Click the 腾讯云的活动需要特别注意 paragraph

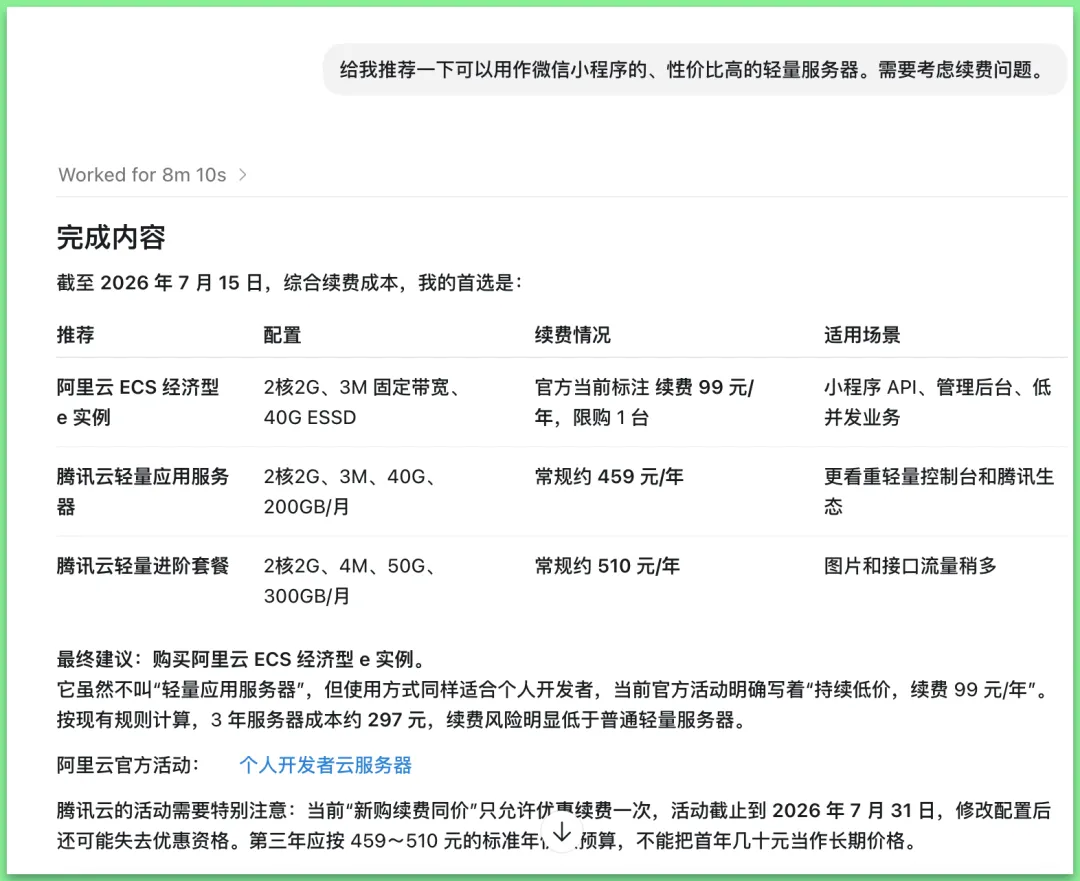(554, 825)
